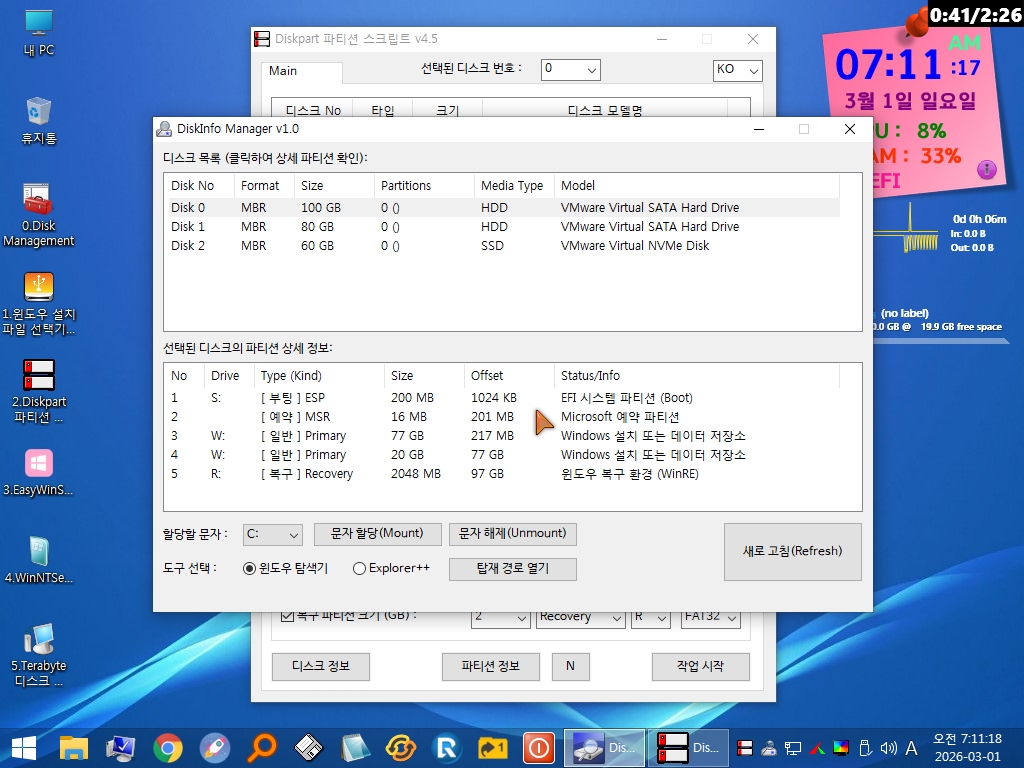Open the 휴지통 recycle bin icon
The height and width of the screenshot is (768, 1024).
point(39,121)
